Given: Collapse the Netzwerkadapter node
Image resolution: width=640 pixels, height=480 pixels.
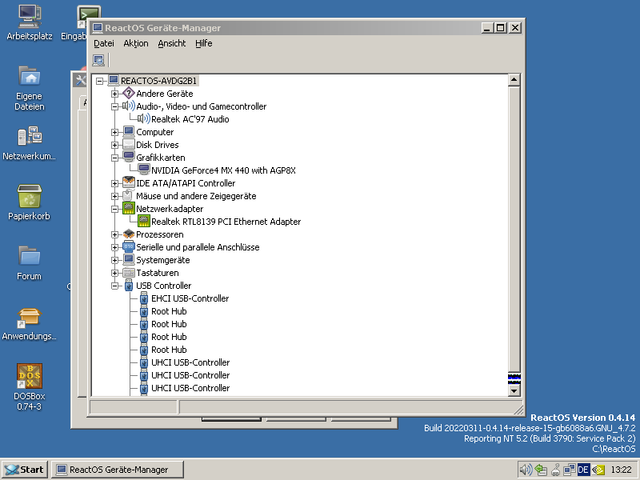Looking at the screenshot, I should click(115, 209).
